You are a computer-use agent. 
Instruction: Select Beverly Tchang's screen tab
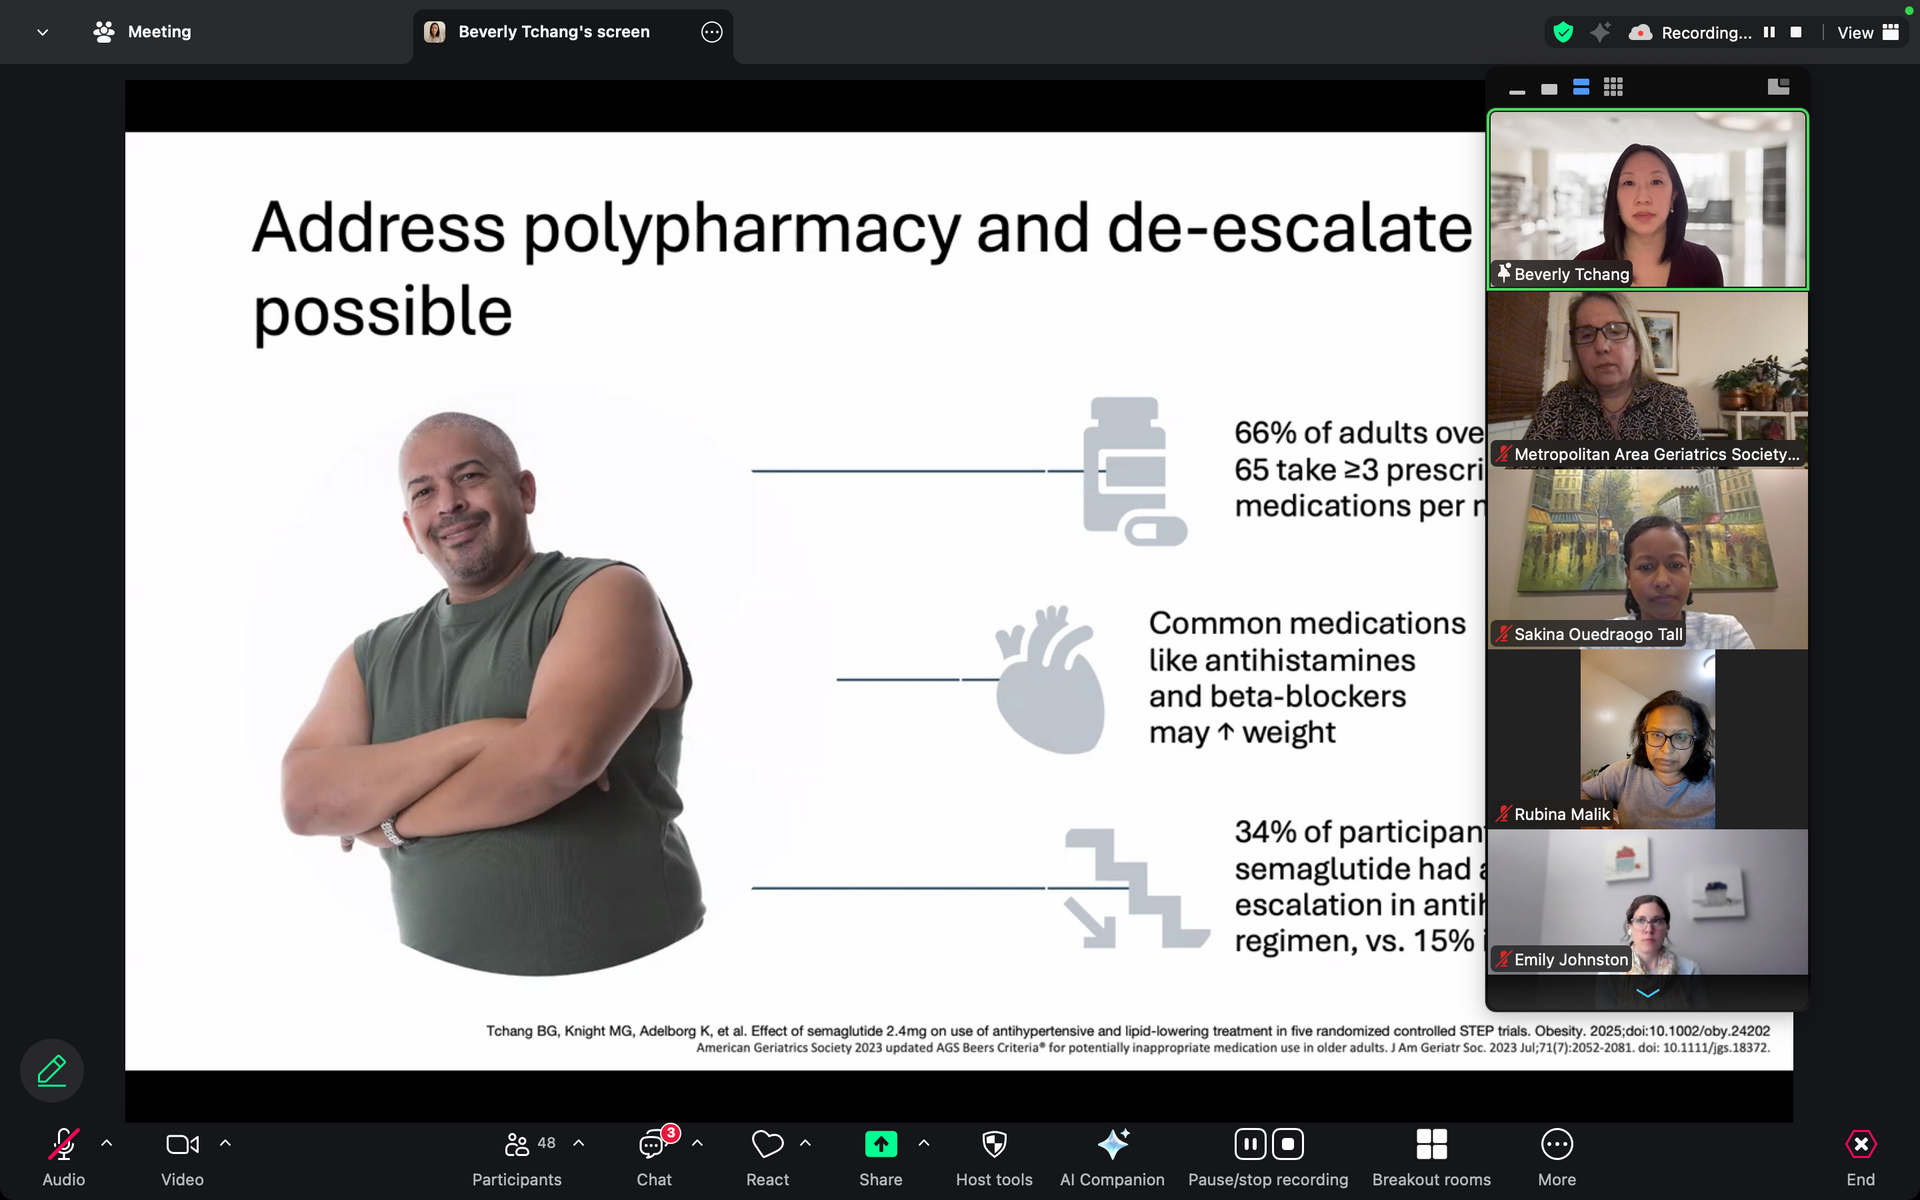[x=553, y=32]
